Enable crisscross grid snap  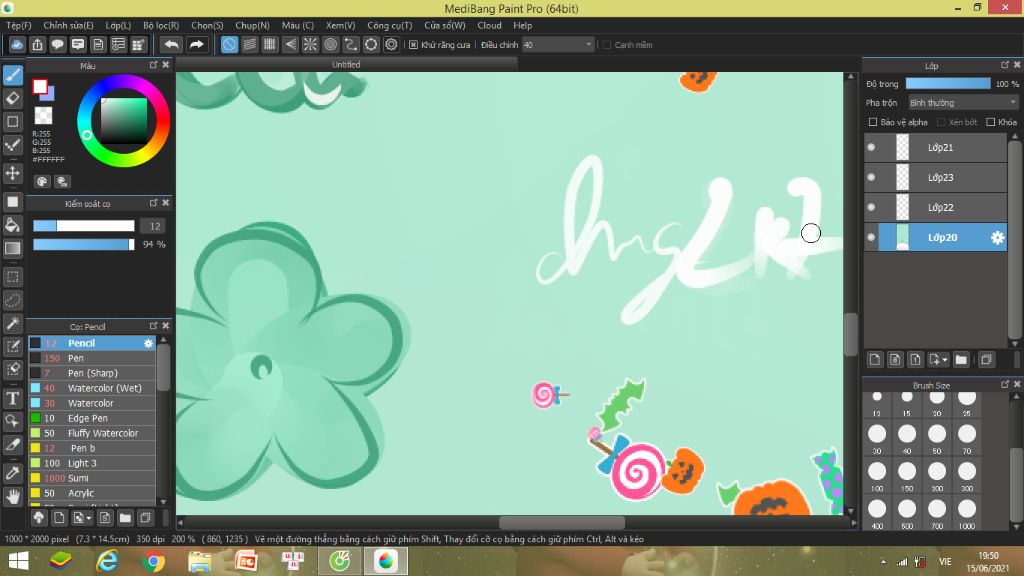(x=270, y=44)
